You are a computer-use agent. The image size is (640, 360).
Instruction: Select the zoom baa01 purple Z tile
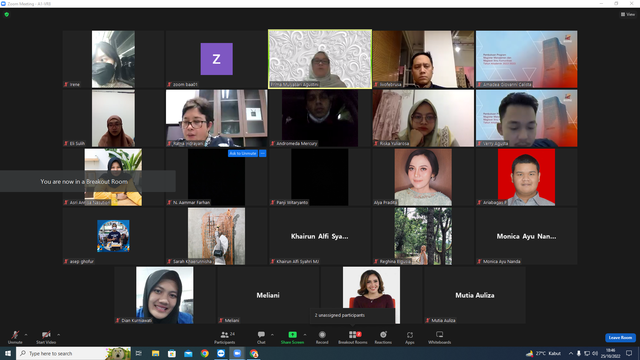point(217,59)
